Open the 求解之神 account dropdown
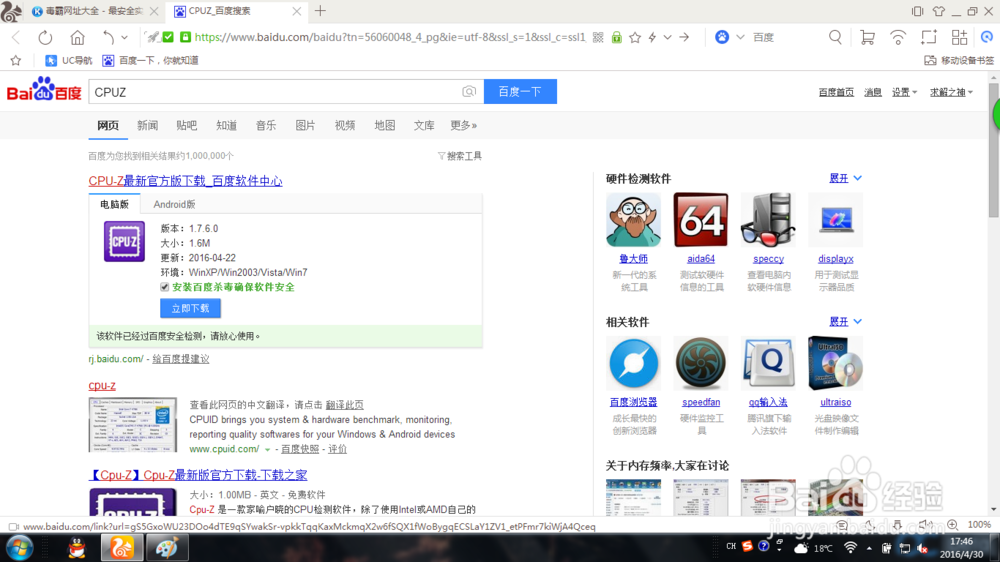1000x562 pixels. (951, 92)
